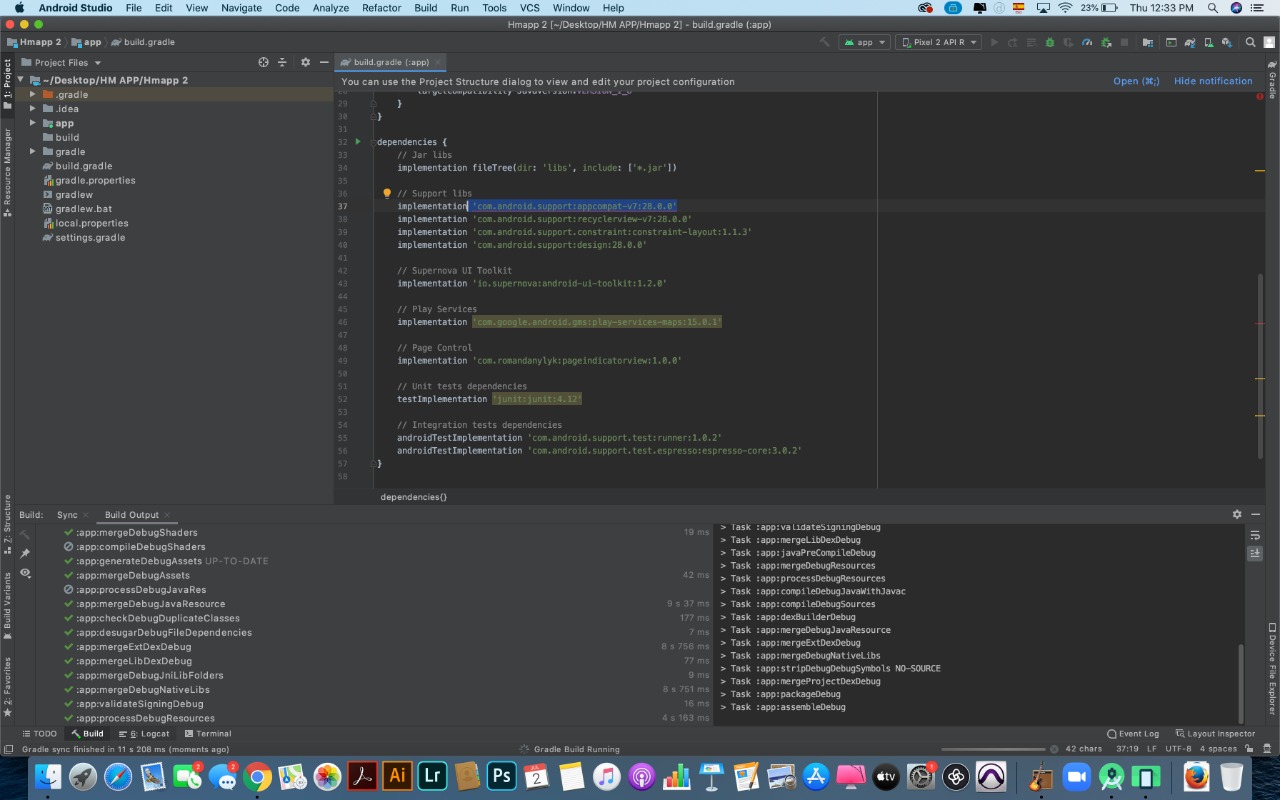Screen dimensions: 1280x800
Task: Toggle pin tab icon in Build panel
Action: pyautogui.click(x=25, y=553)
